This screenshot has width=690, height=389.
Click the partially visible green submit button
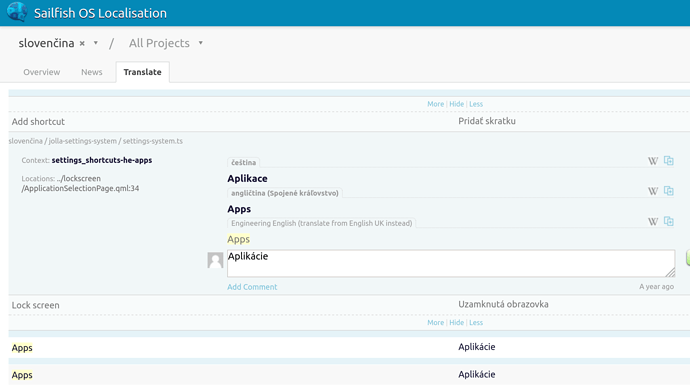point(688,258)
